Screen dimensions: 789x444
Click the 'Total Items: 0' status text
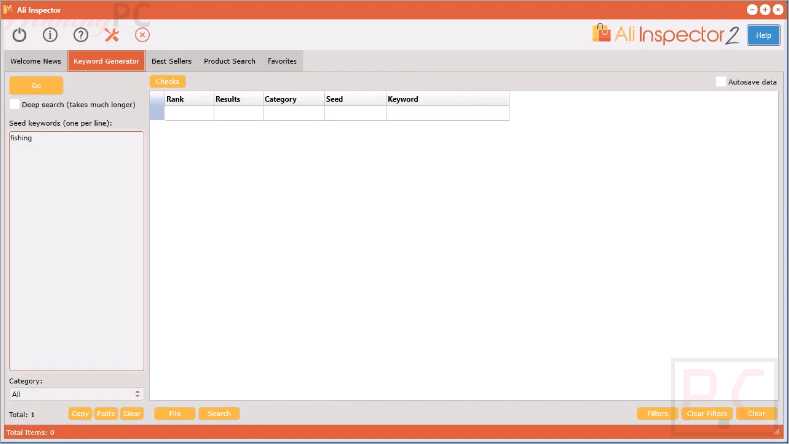30,432
